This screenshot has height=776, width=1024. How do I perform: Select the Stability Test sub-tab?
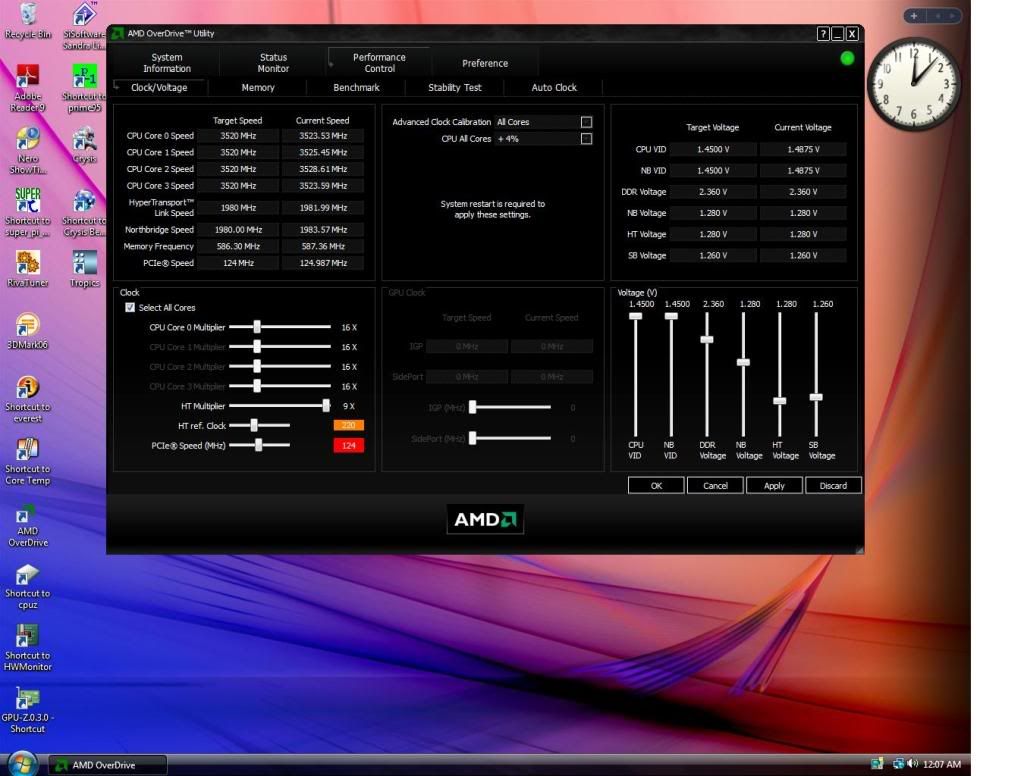[x=455, y=88]
